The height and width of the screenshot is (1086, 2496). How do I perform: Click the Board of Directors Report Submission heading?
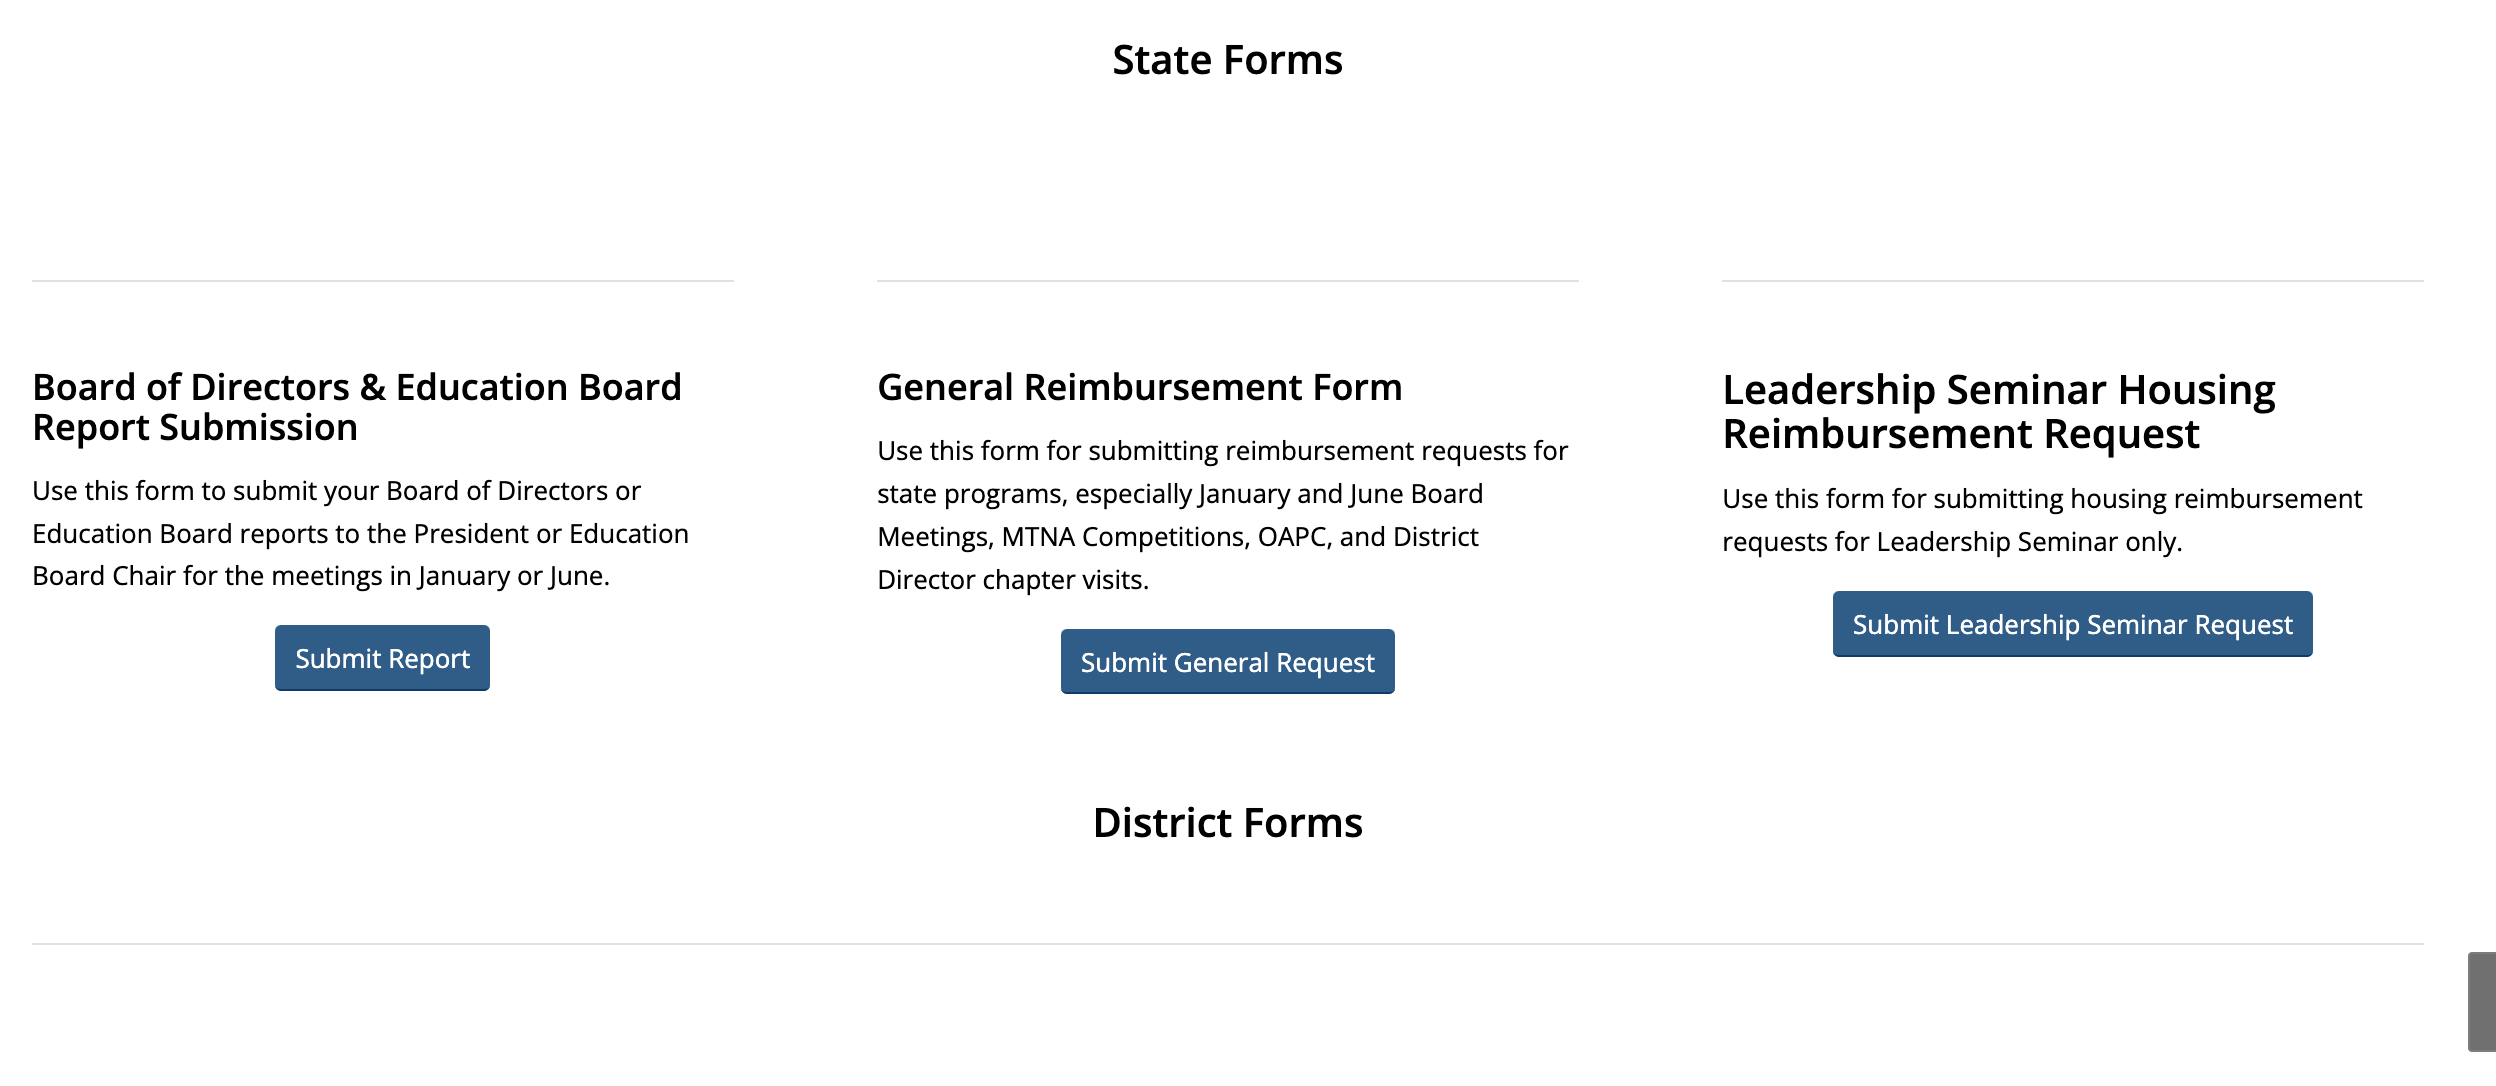point(357,407)
